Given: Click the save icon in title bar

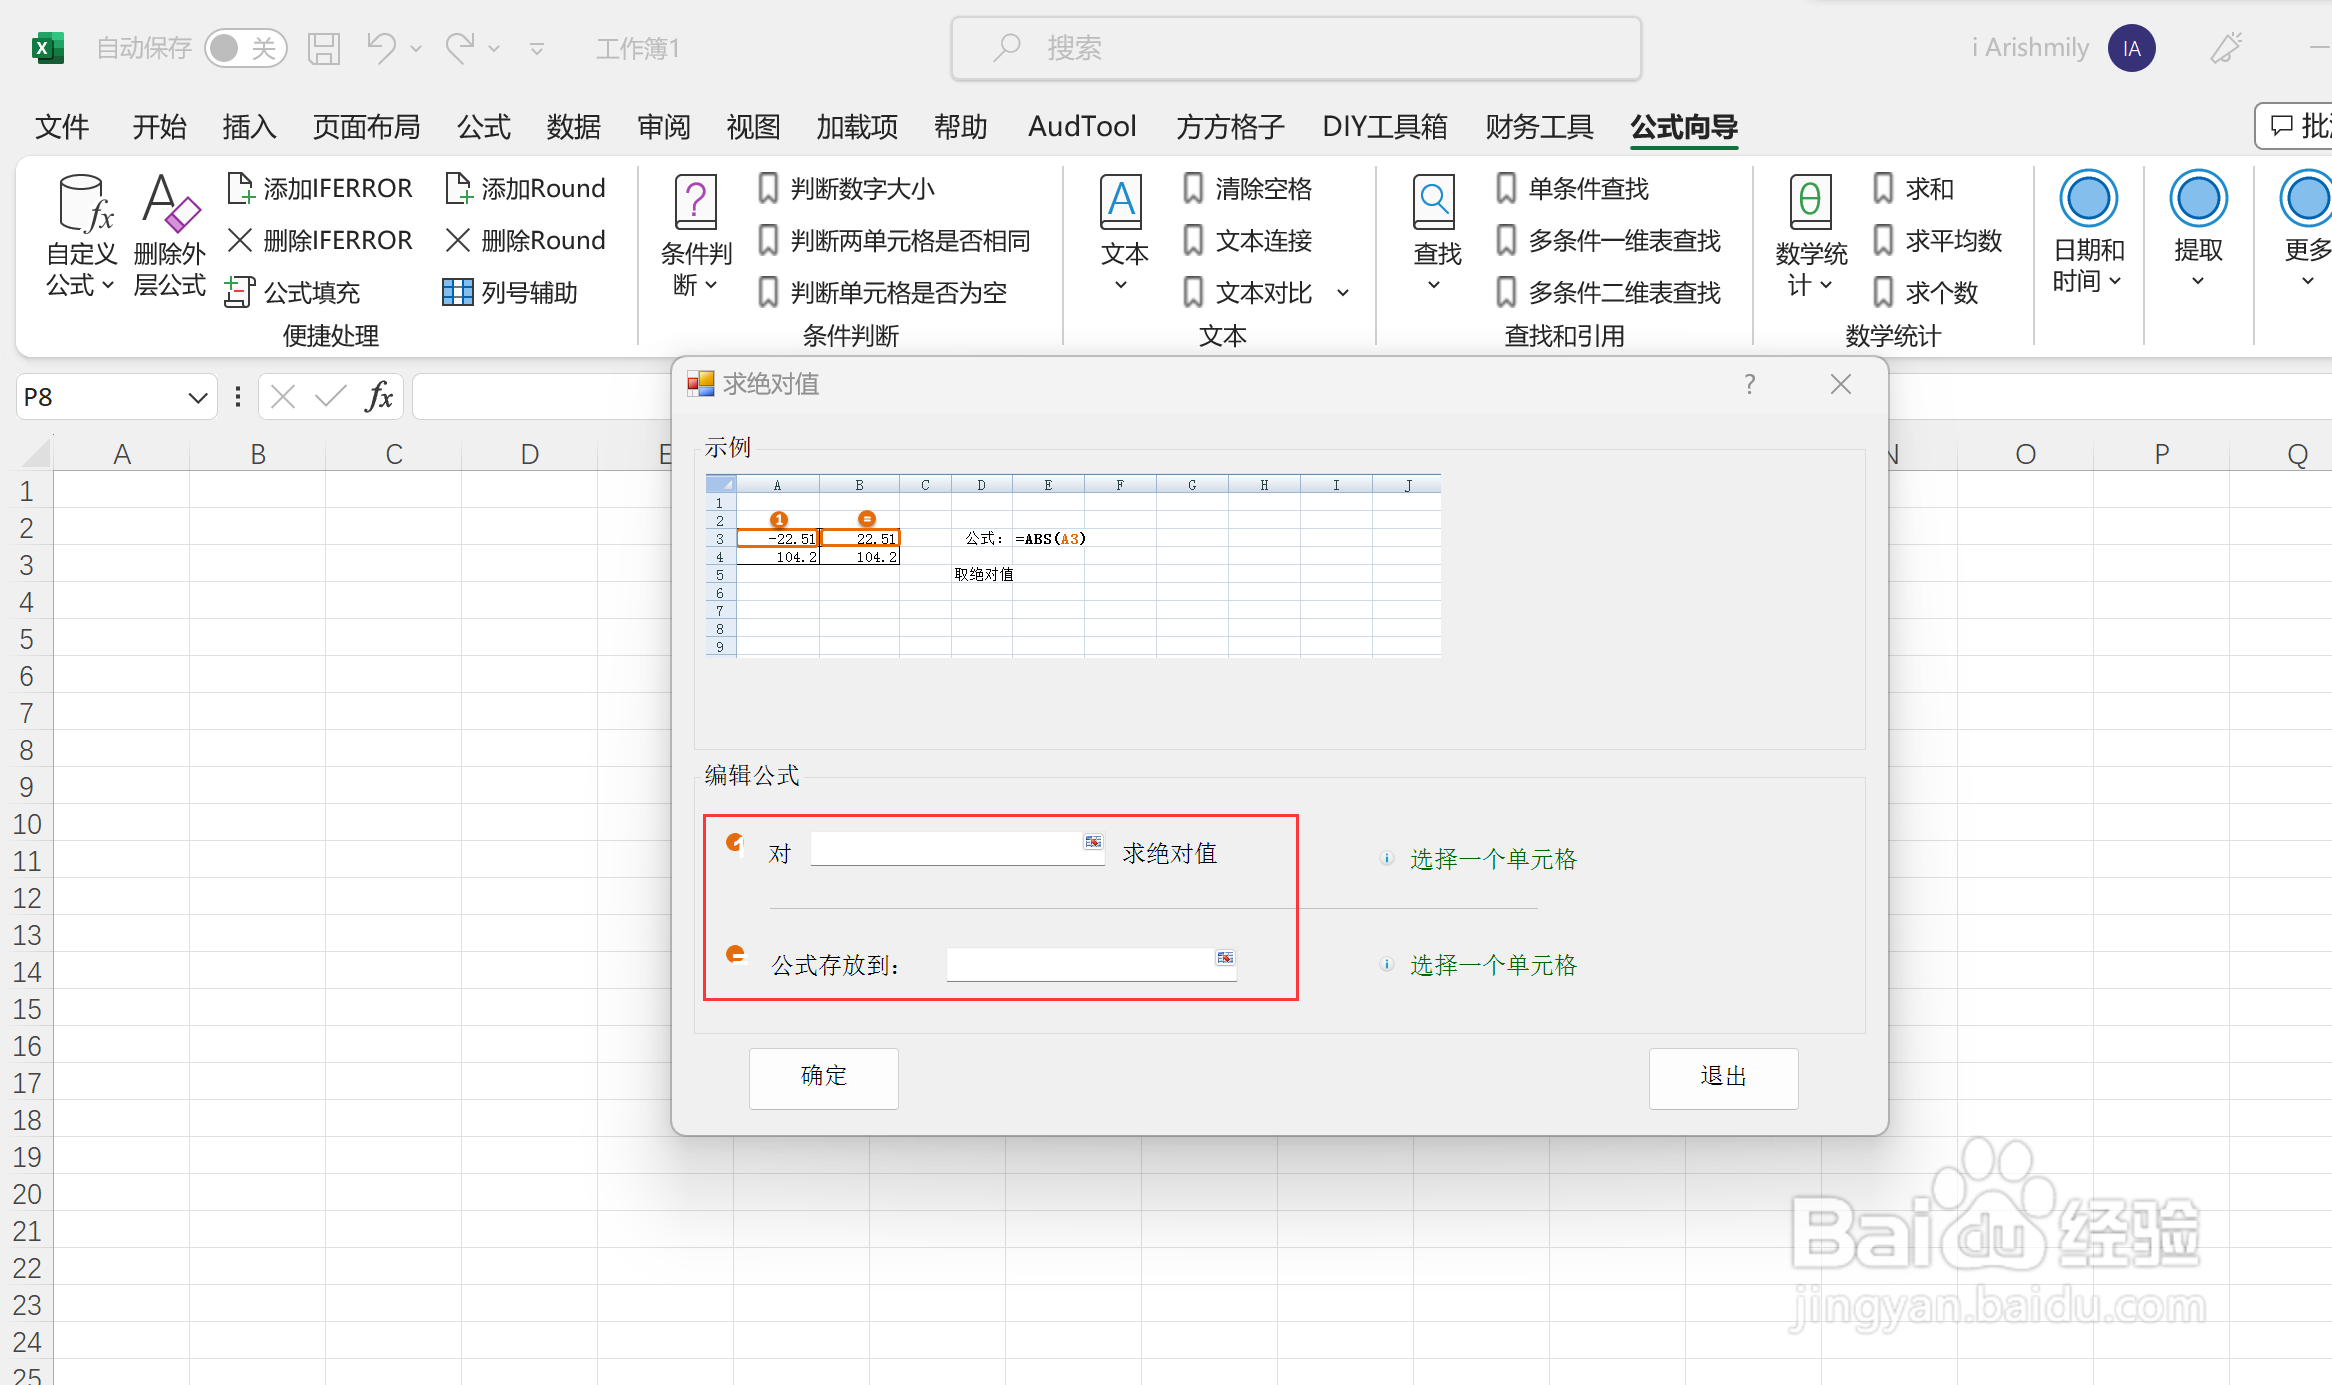Looking at the screenshot, I should coord(324,48).
